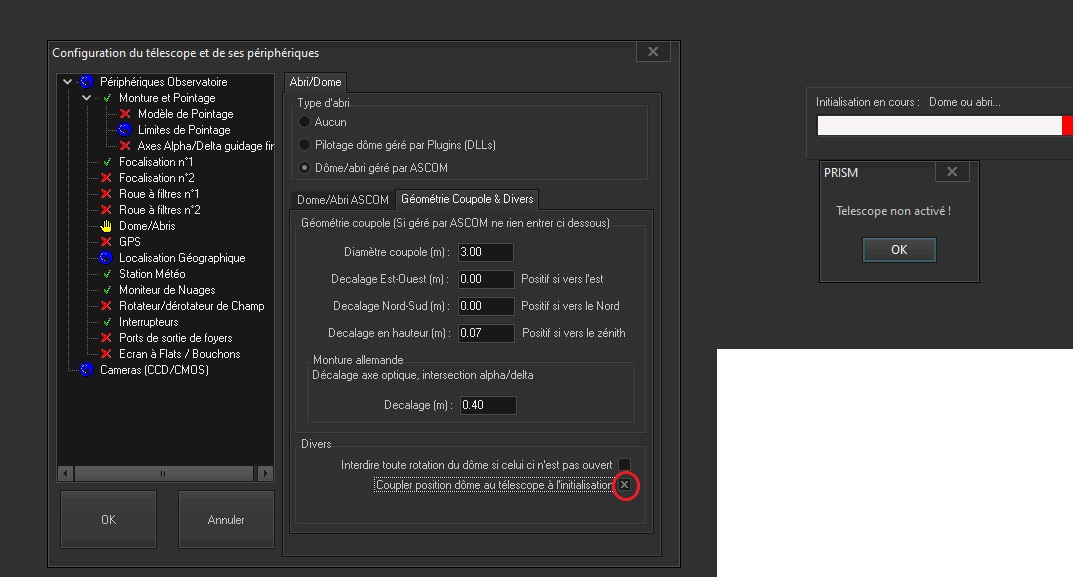1085x586 pixels.
Task: Click right arrow of tree horizontal scrollbar
Action: coord(266,473)
